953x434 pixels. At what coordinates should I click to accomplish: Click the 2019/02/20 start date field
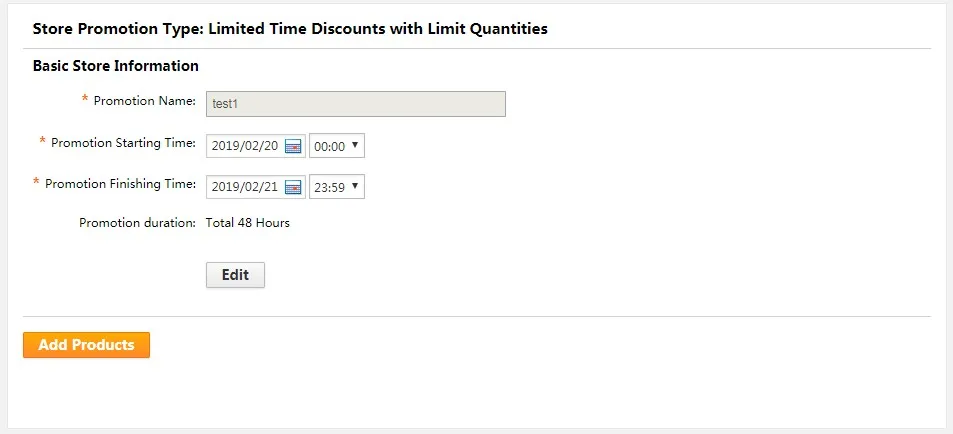tap(246, 146)
